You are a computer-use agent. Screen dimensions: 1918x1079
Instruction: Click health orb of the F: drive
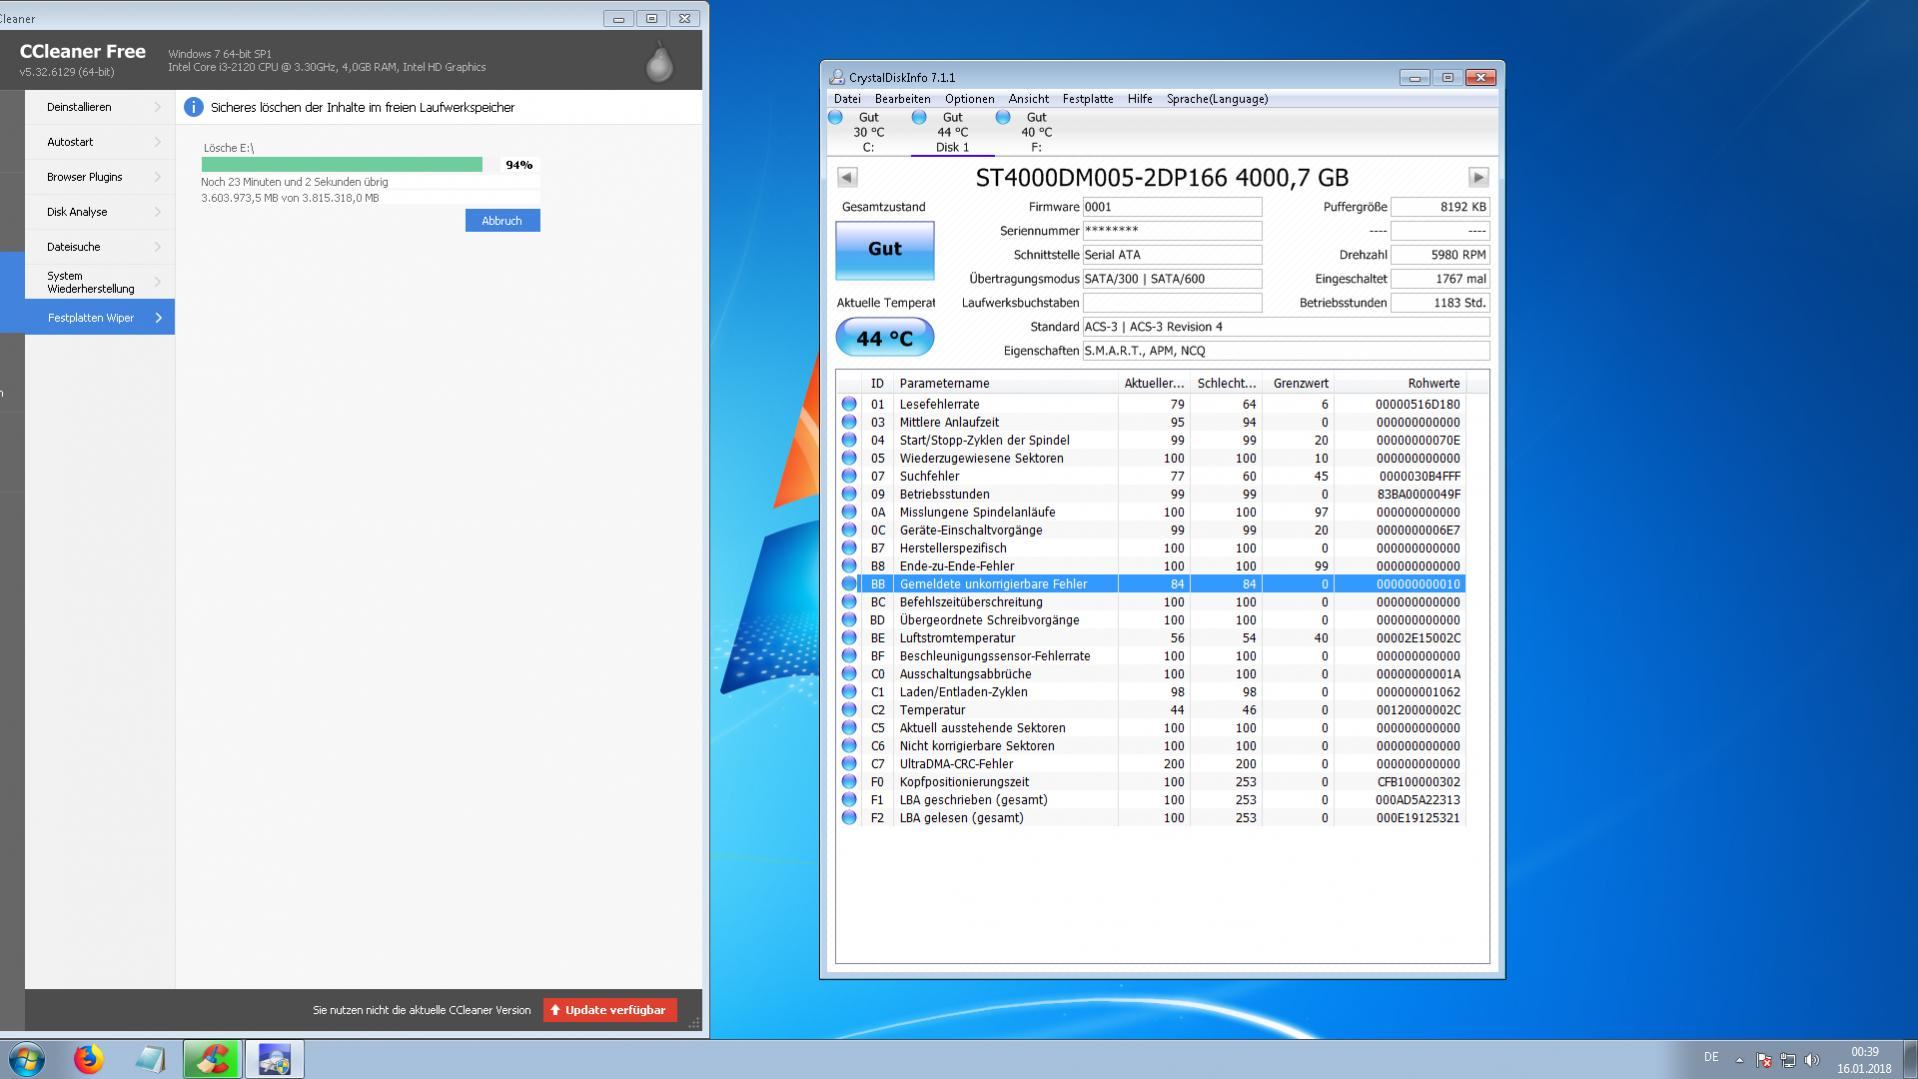click(1003, 117)
